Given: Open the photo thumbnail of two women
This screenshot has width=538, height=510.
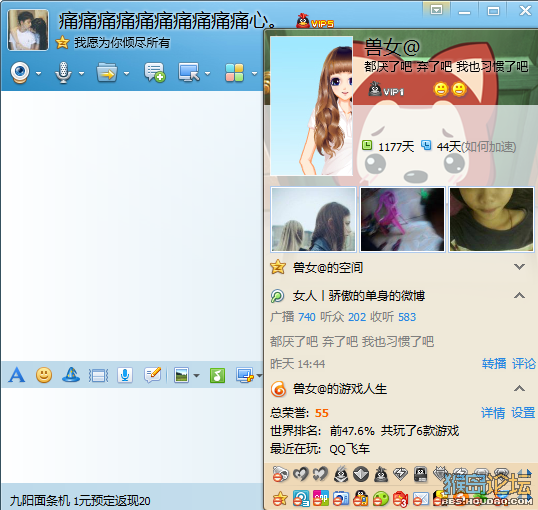Looking at the screenshot, I should coord(314,219).
